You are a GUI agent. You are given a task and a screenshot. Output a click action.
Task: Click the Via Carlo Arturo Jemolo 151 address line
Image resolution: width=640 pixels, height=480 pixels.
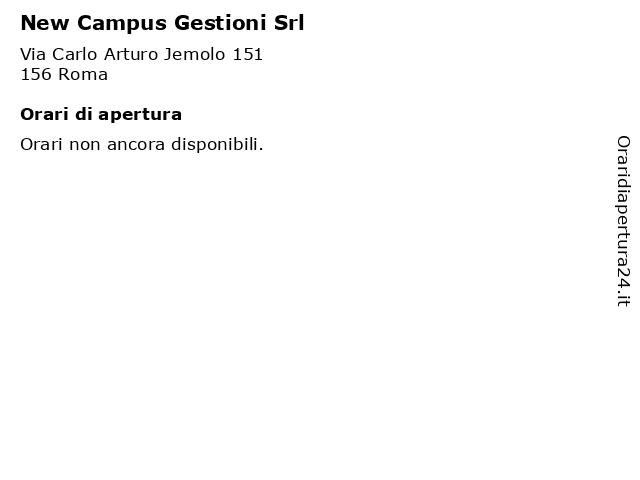coord(141,54)
